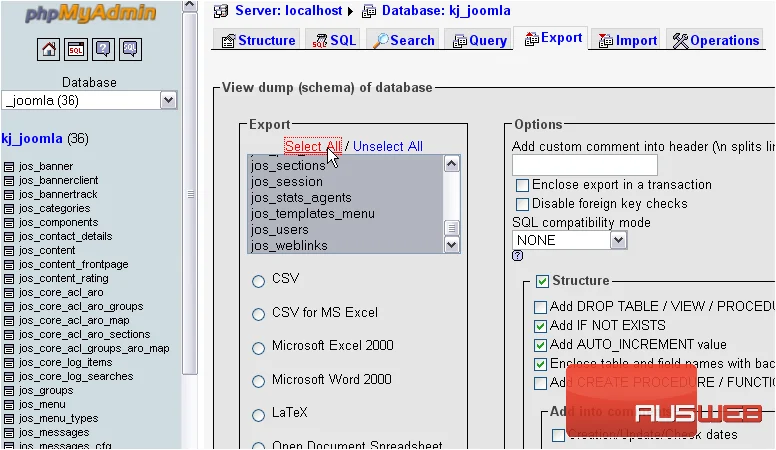Open help icon under SQL compatibility mode

point(517,255)
